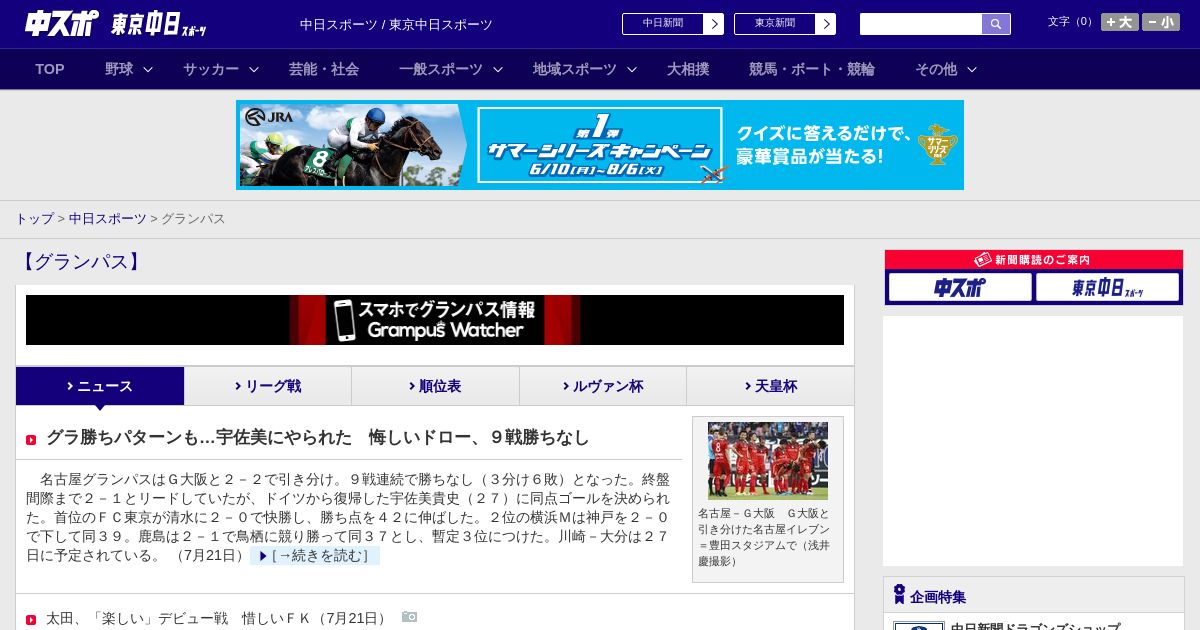
Task: Open the サッカー menu
Action: click(211, 69)
